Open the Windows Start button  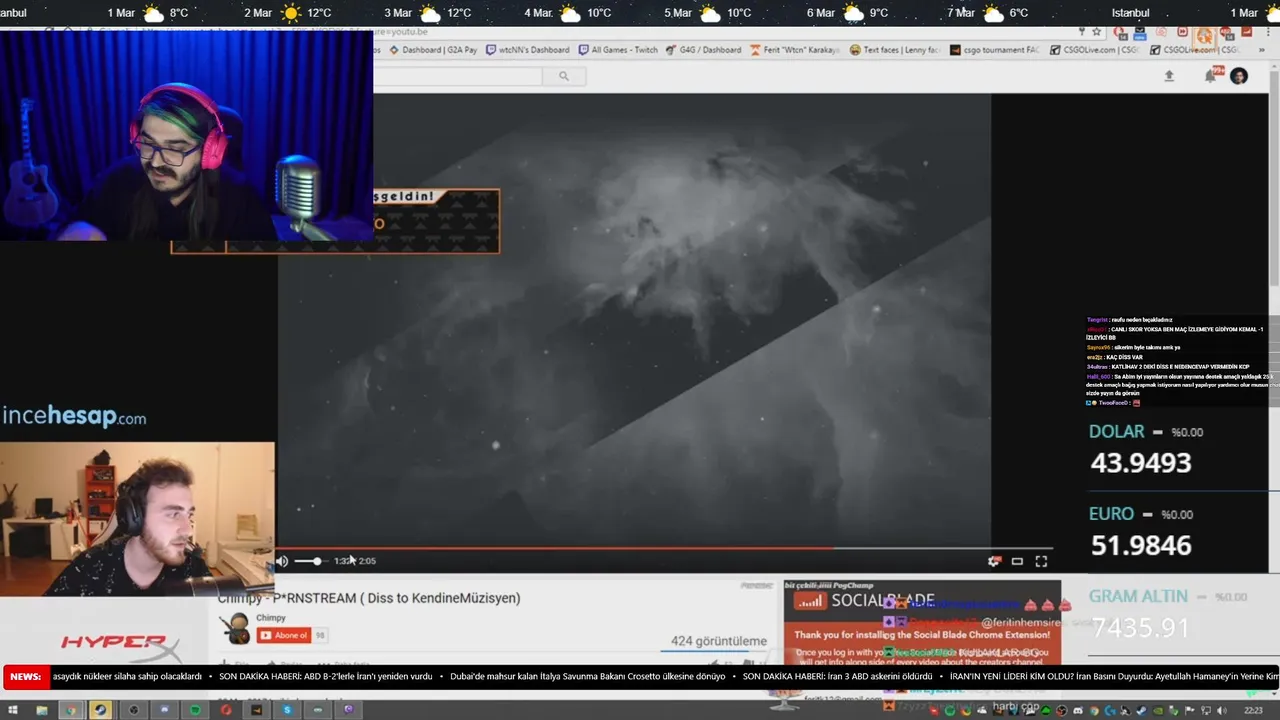point(14,710)
